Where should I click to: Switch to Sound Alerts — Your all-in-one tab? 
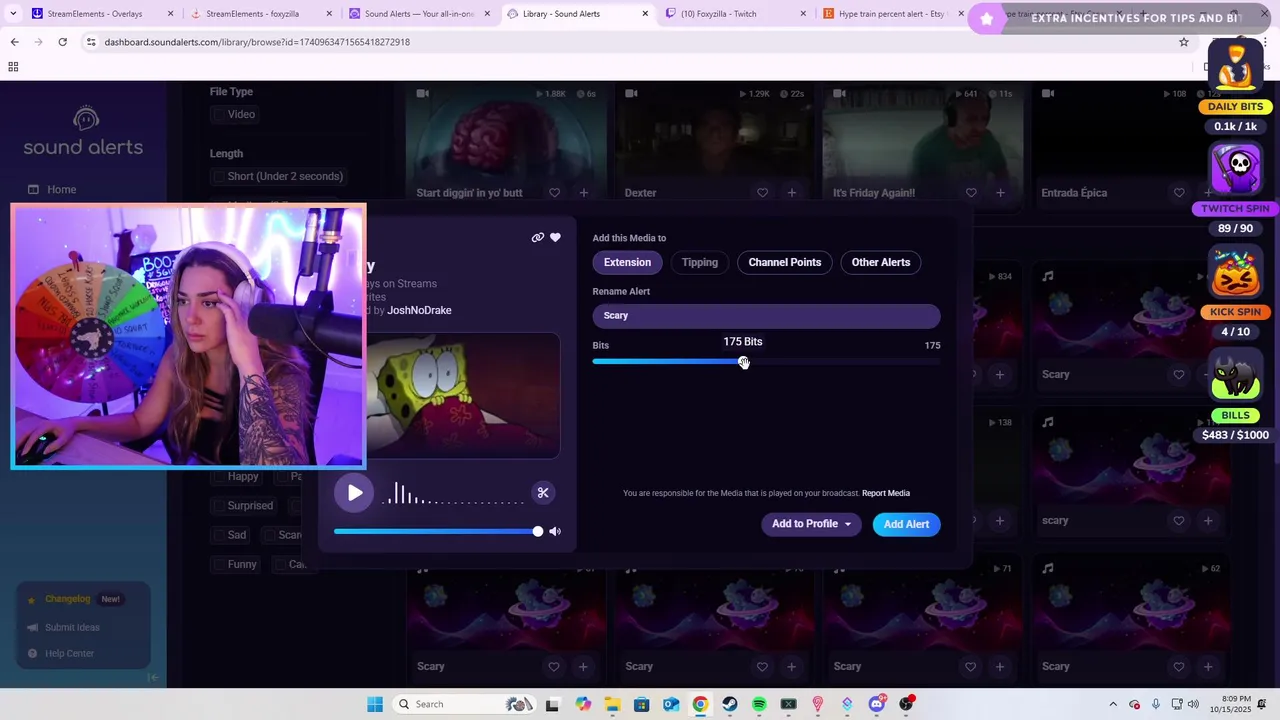pyautogui.click(x=418, y=14)
